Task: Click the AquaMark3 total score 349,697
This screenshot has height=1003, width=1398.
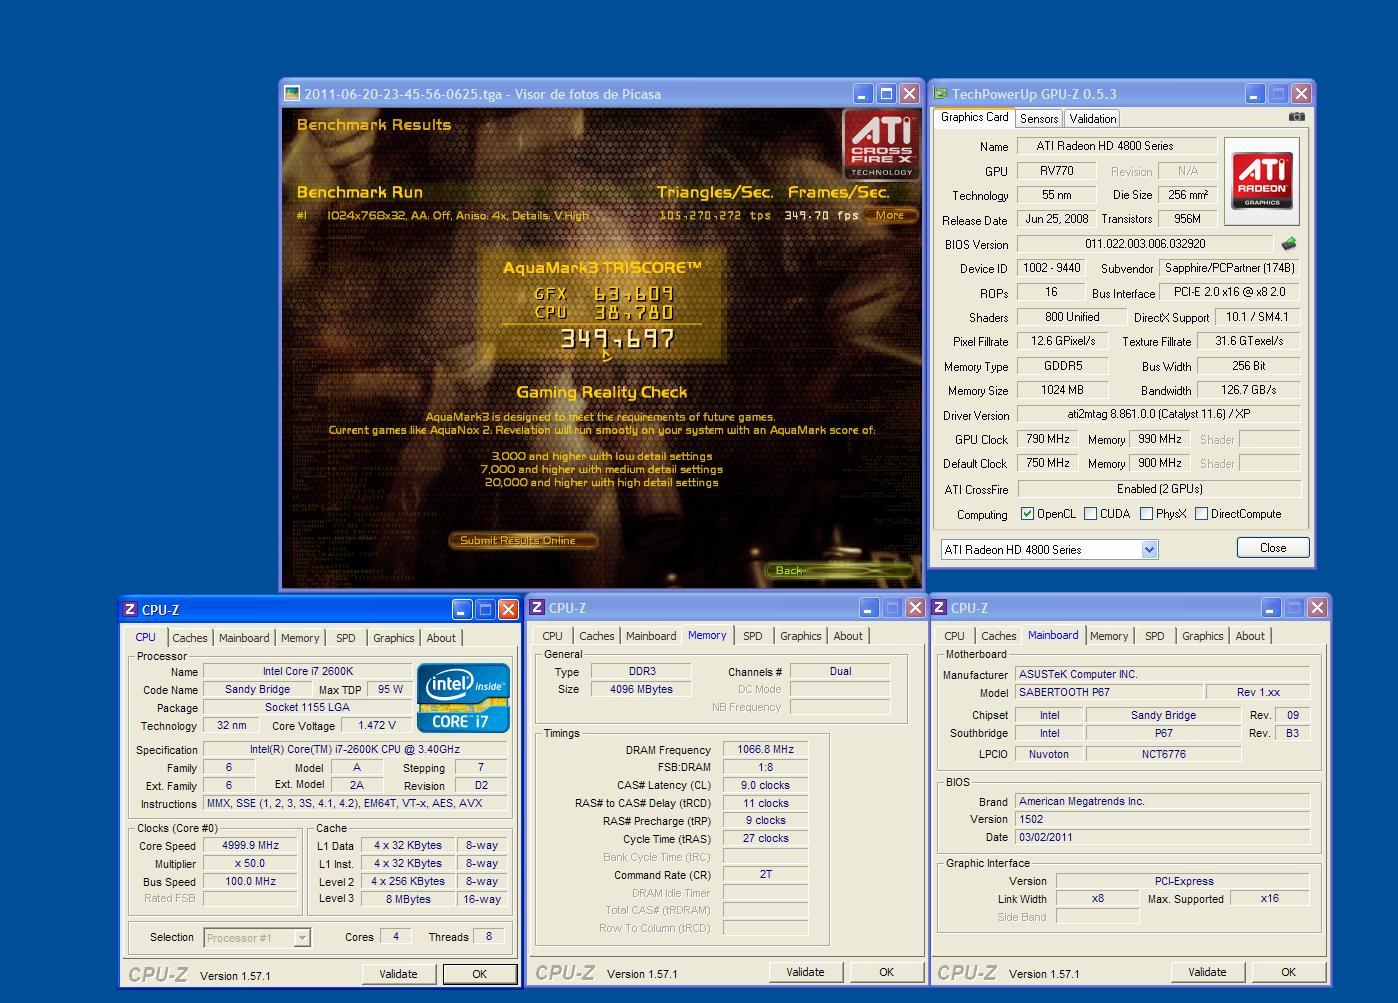Action: pyautogui.click(x=617, y=339)
